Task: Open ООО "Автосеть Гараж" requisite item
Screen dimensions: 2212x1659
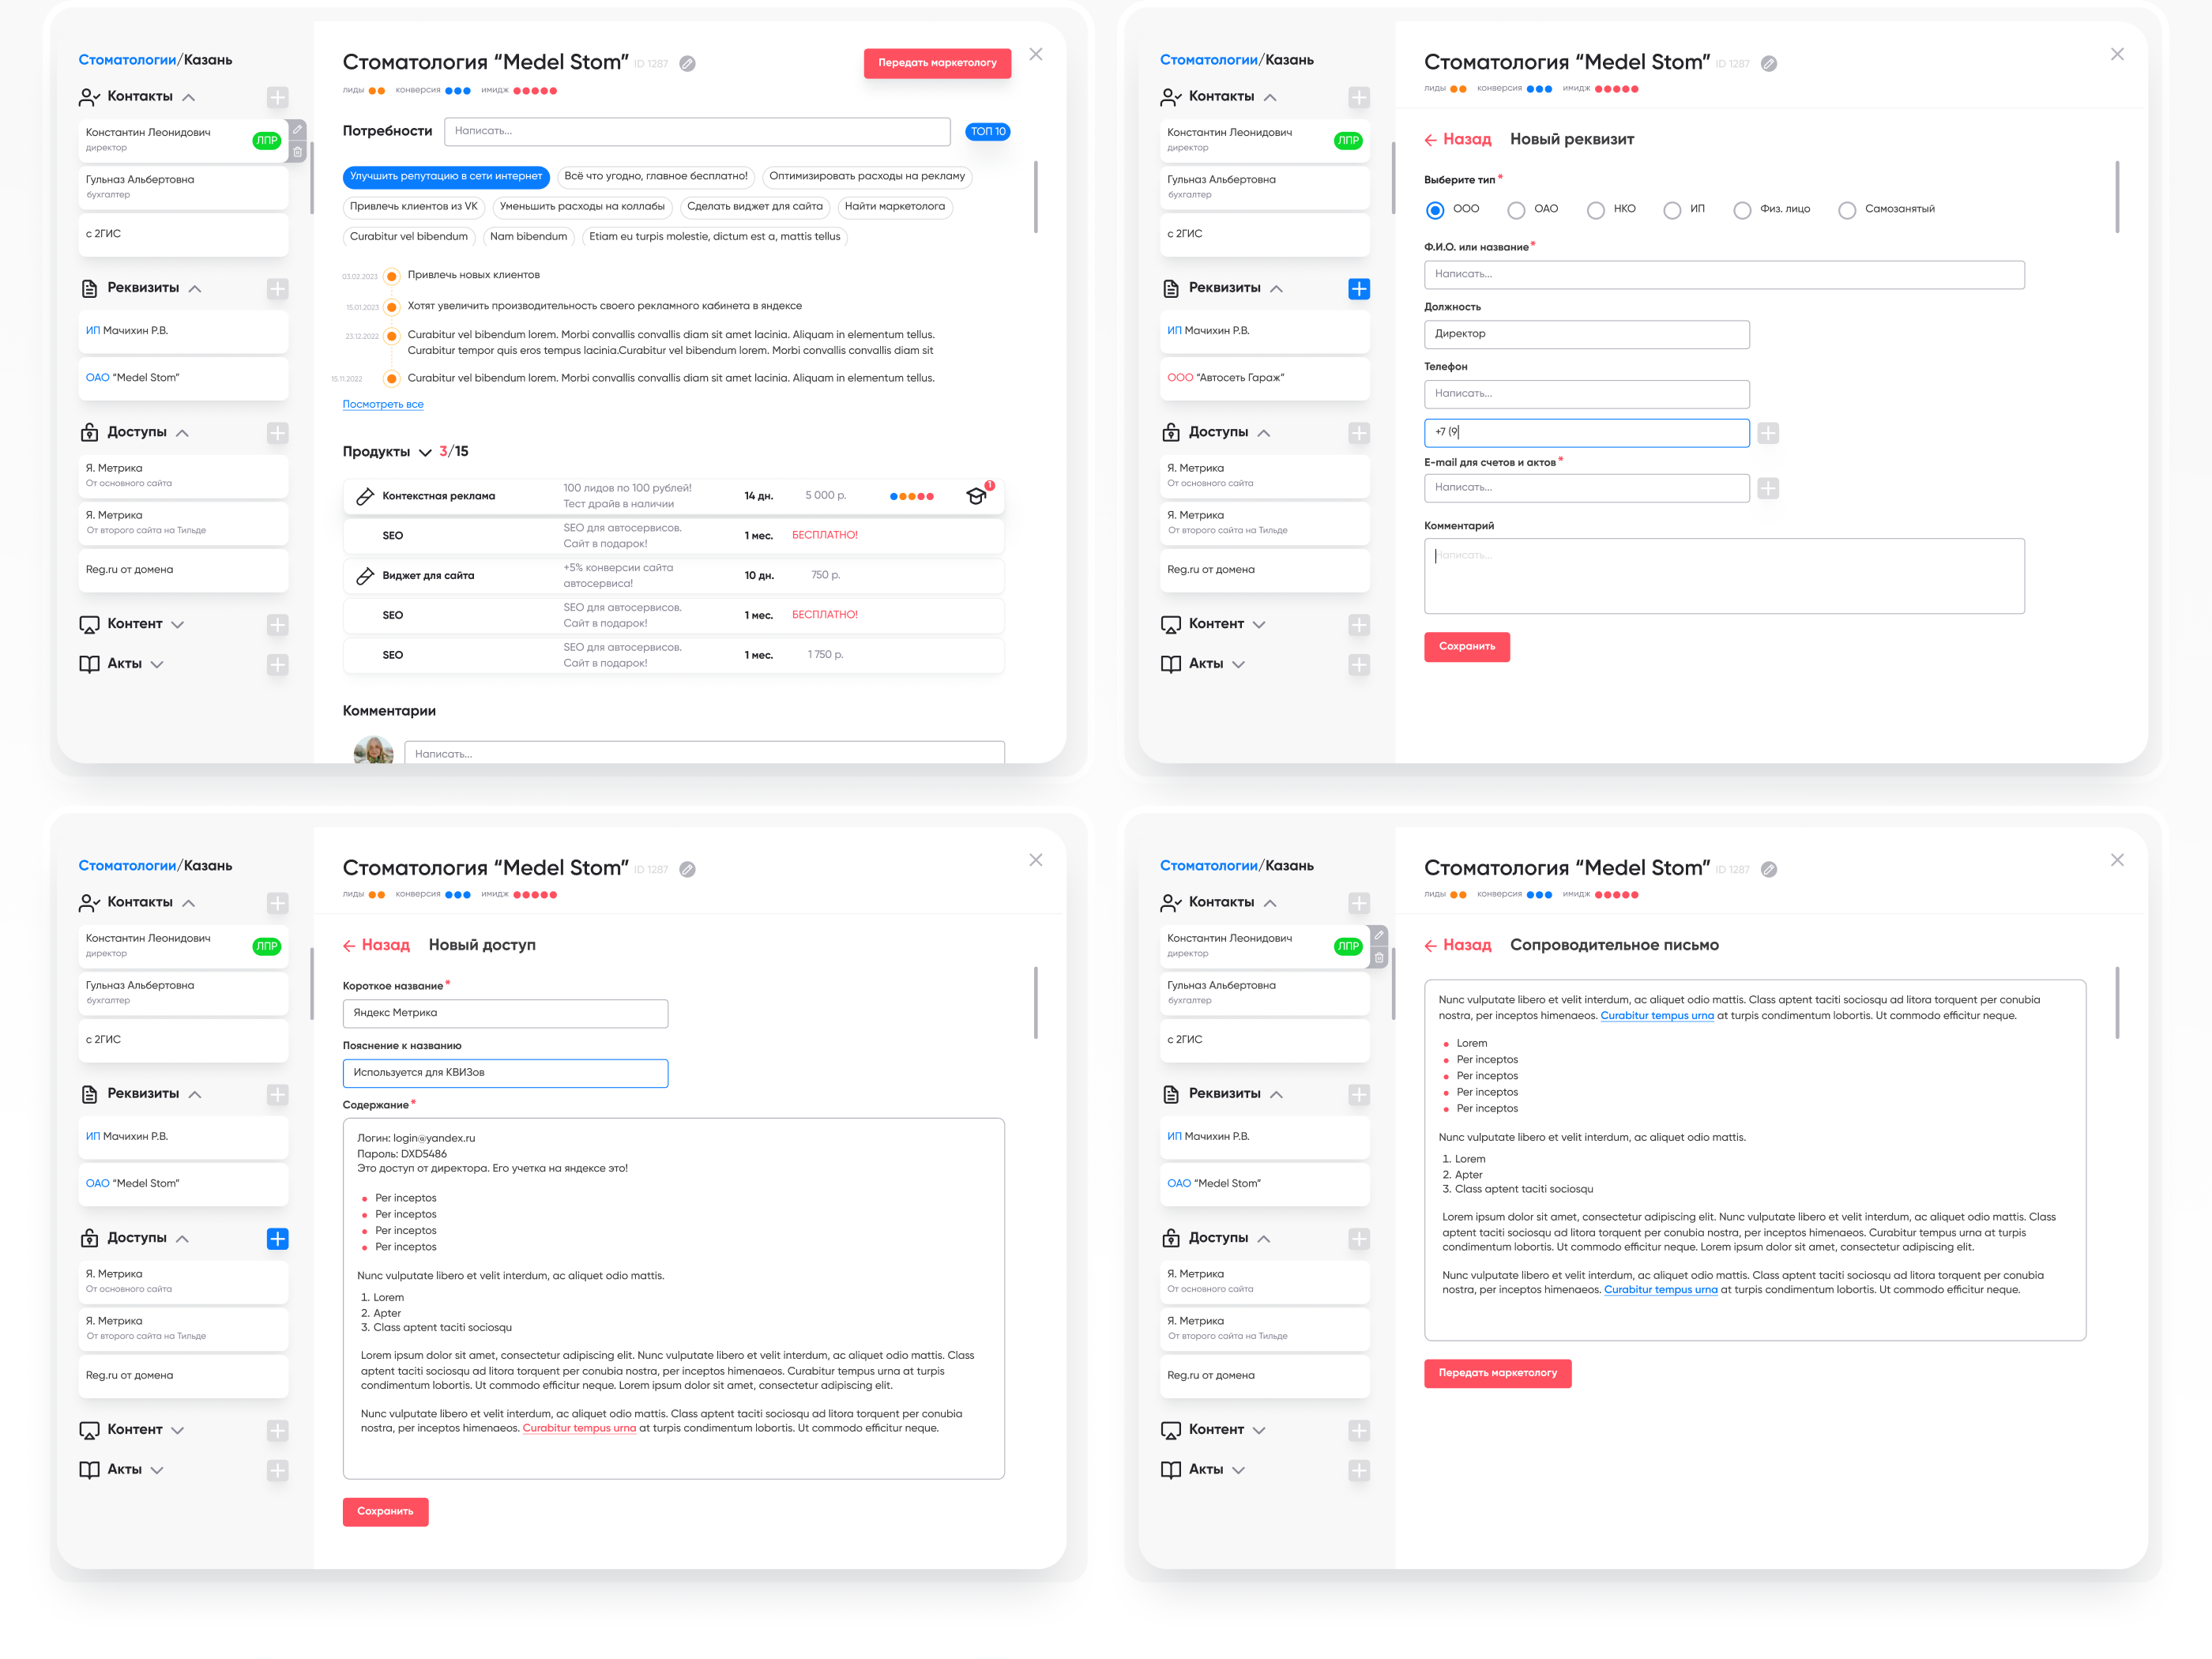Action: pos(1263,378)
